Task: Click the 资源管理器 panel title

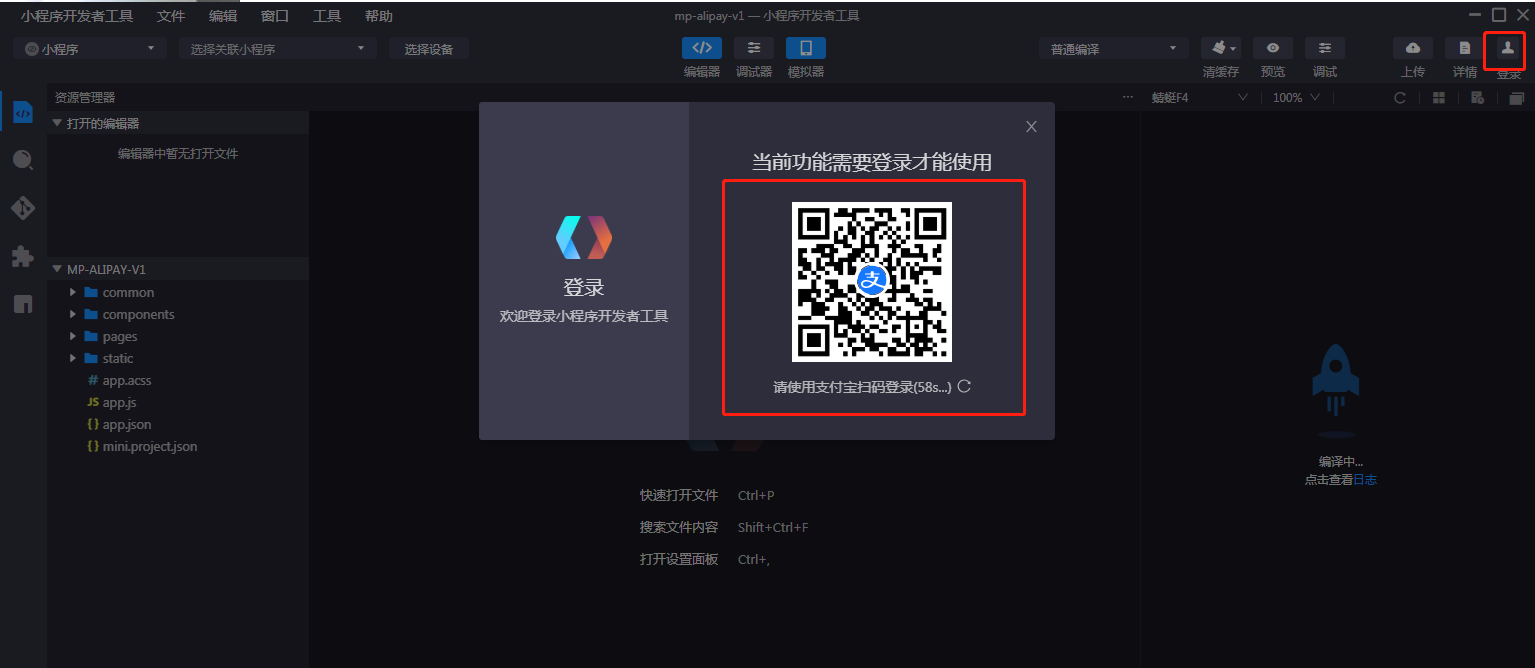Action: 85,98
